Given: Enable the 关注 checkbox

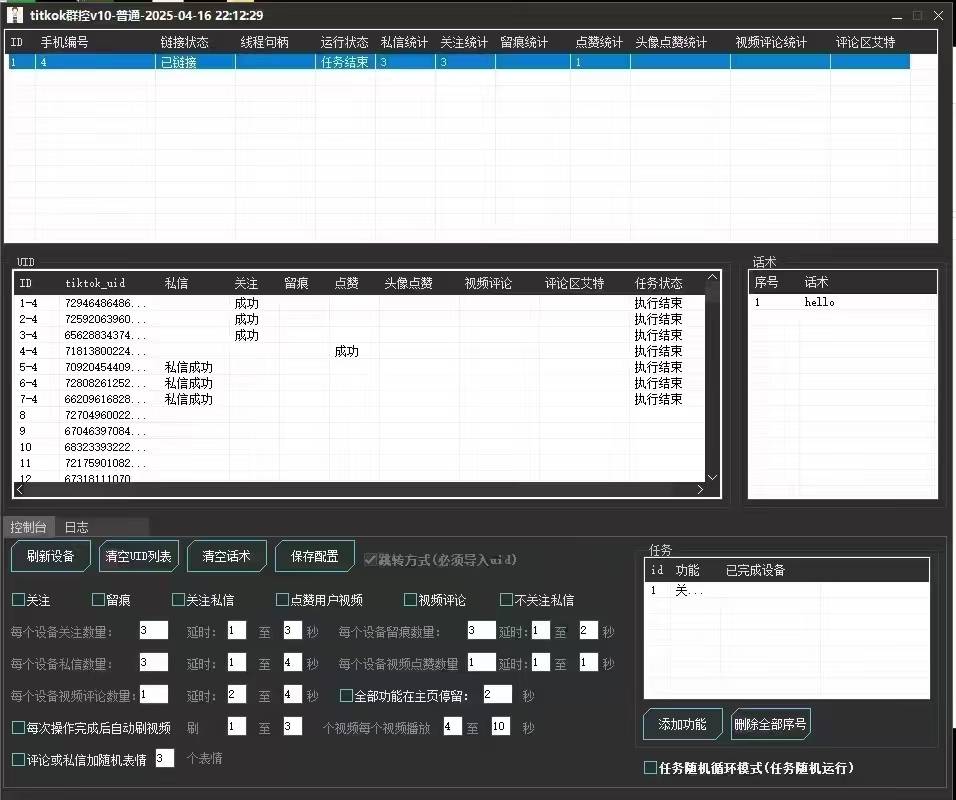Looking at the screenshot, I should 18,600.
